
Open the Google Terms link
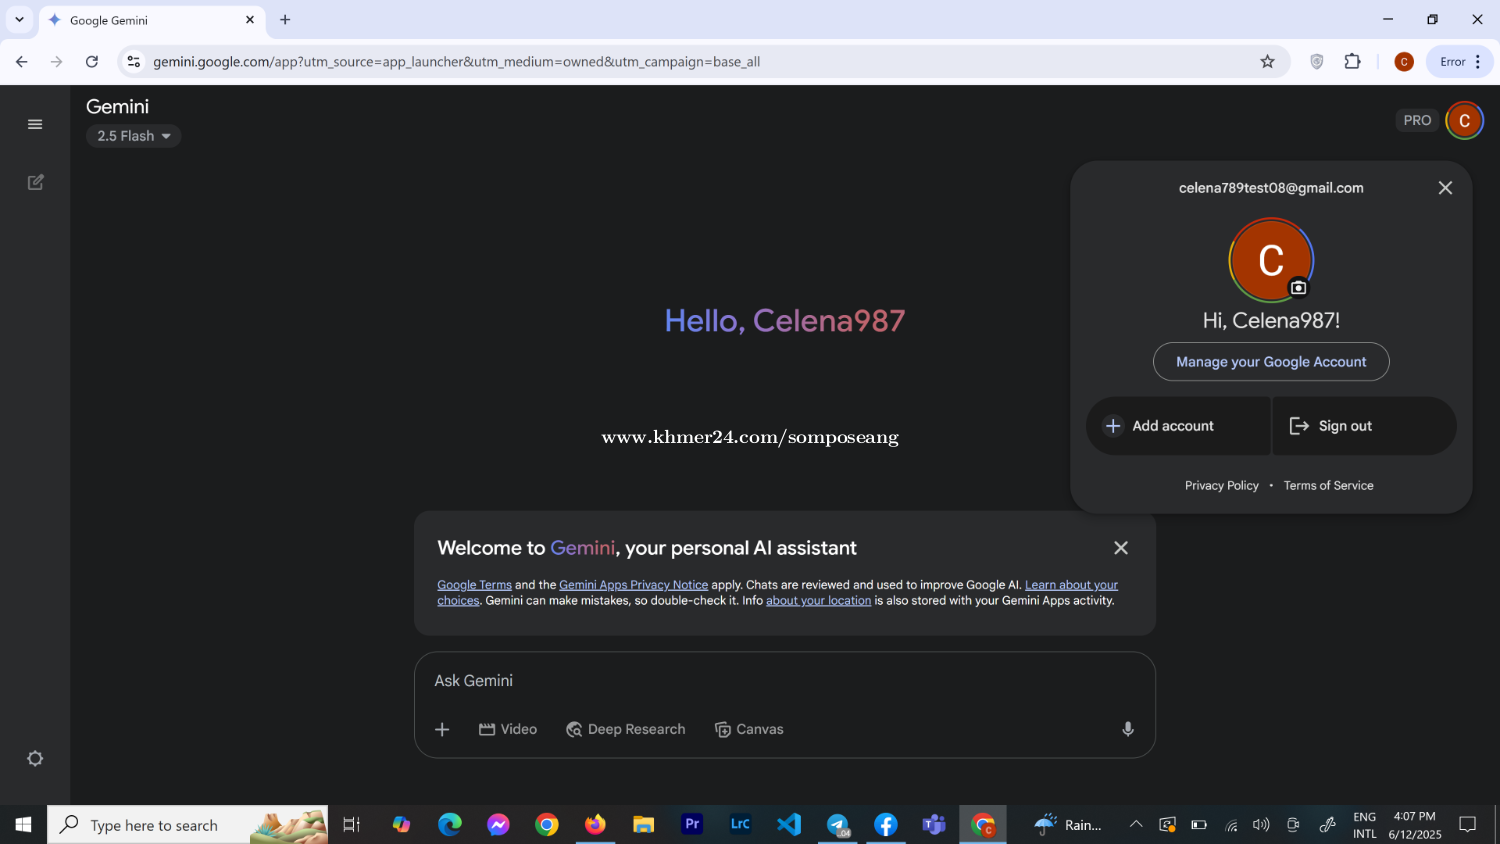click(x=474, y=585)
